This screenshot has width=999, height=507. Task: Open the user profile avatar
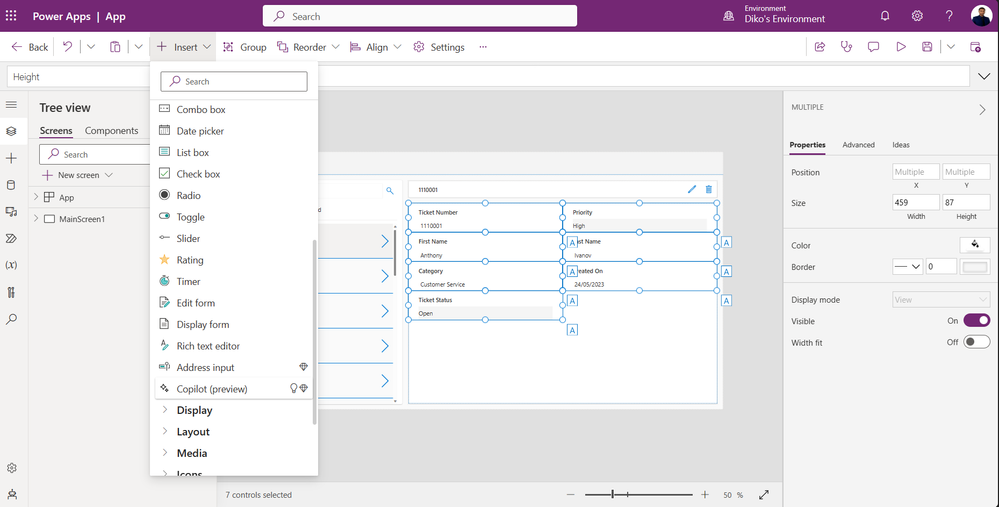[981, 16]
